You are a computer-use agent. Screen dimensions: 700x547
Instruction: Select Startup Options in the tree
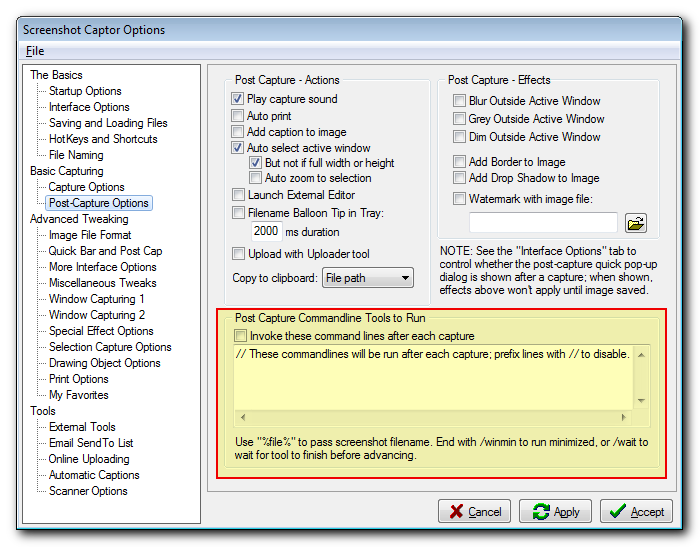[85, 91]
